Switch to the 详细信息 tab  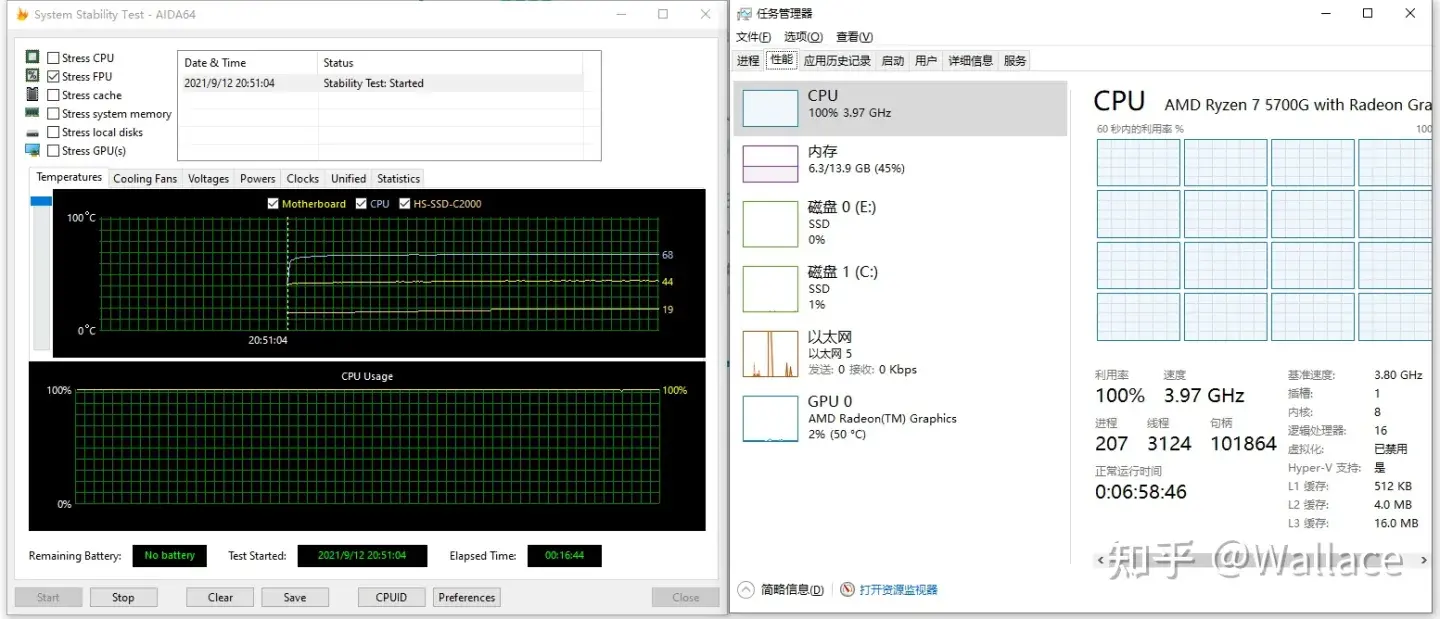pos(970,61)
